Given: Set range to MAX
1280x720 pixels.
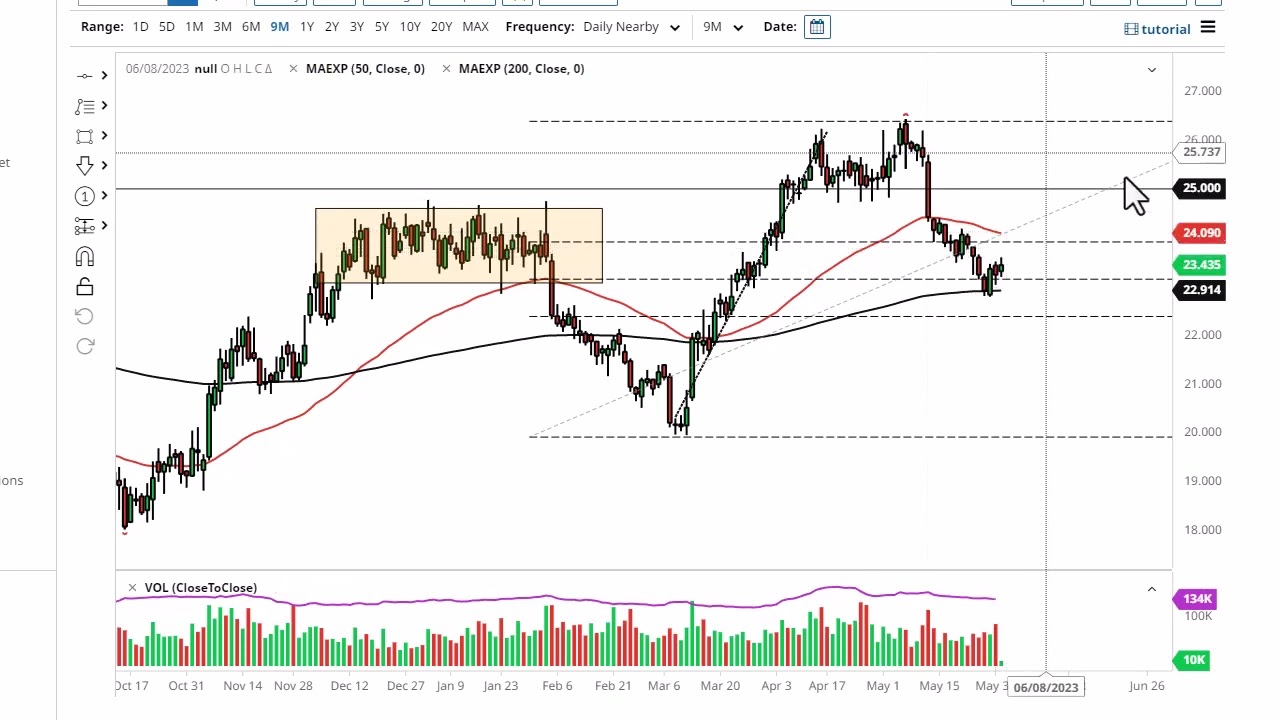Looking at the screenshot, I should (x=476, y=27).
